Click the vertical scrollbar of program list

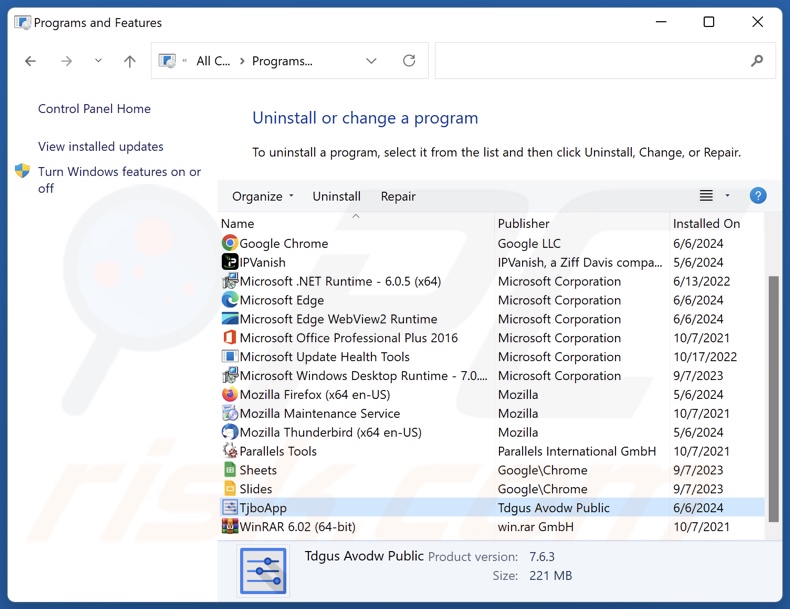pos(772,400)
